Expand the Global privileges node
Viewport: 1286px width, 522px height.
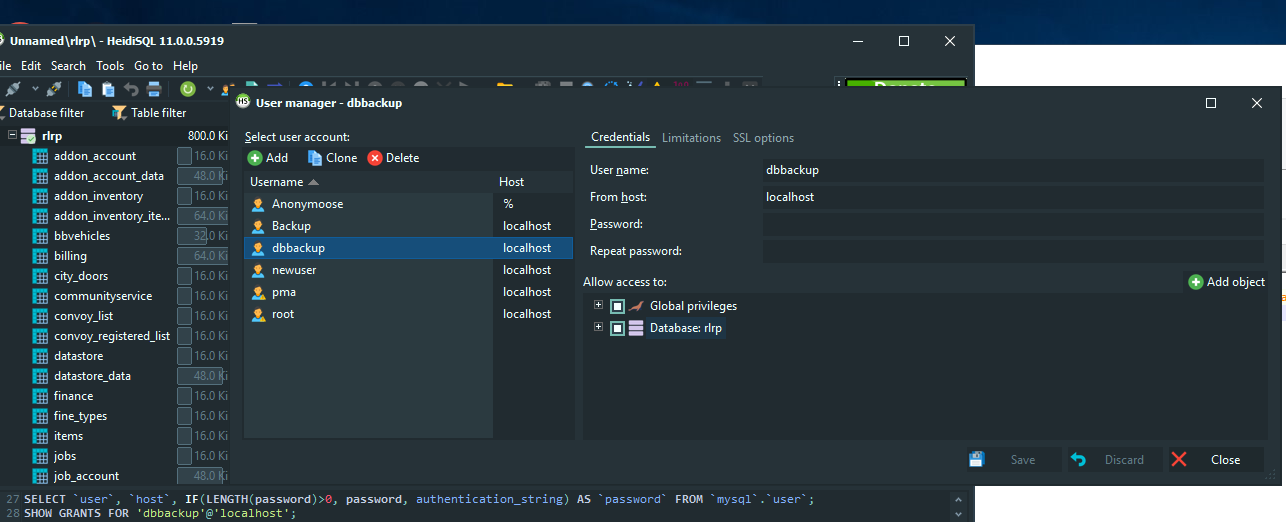pos(598,305)
